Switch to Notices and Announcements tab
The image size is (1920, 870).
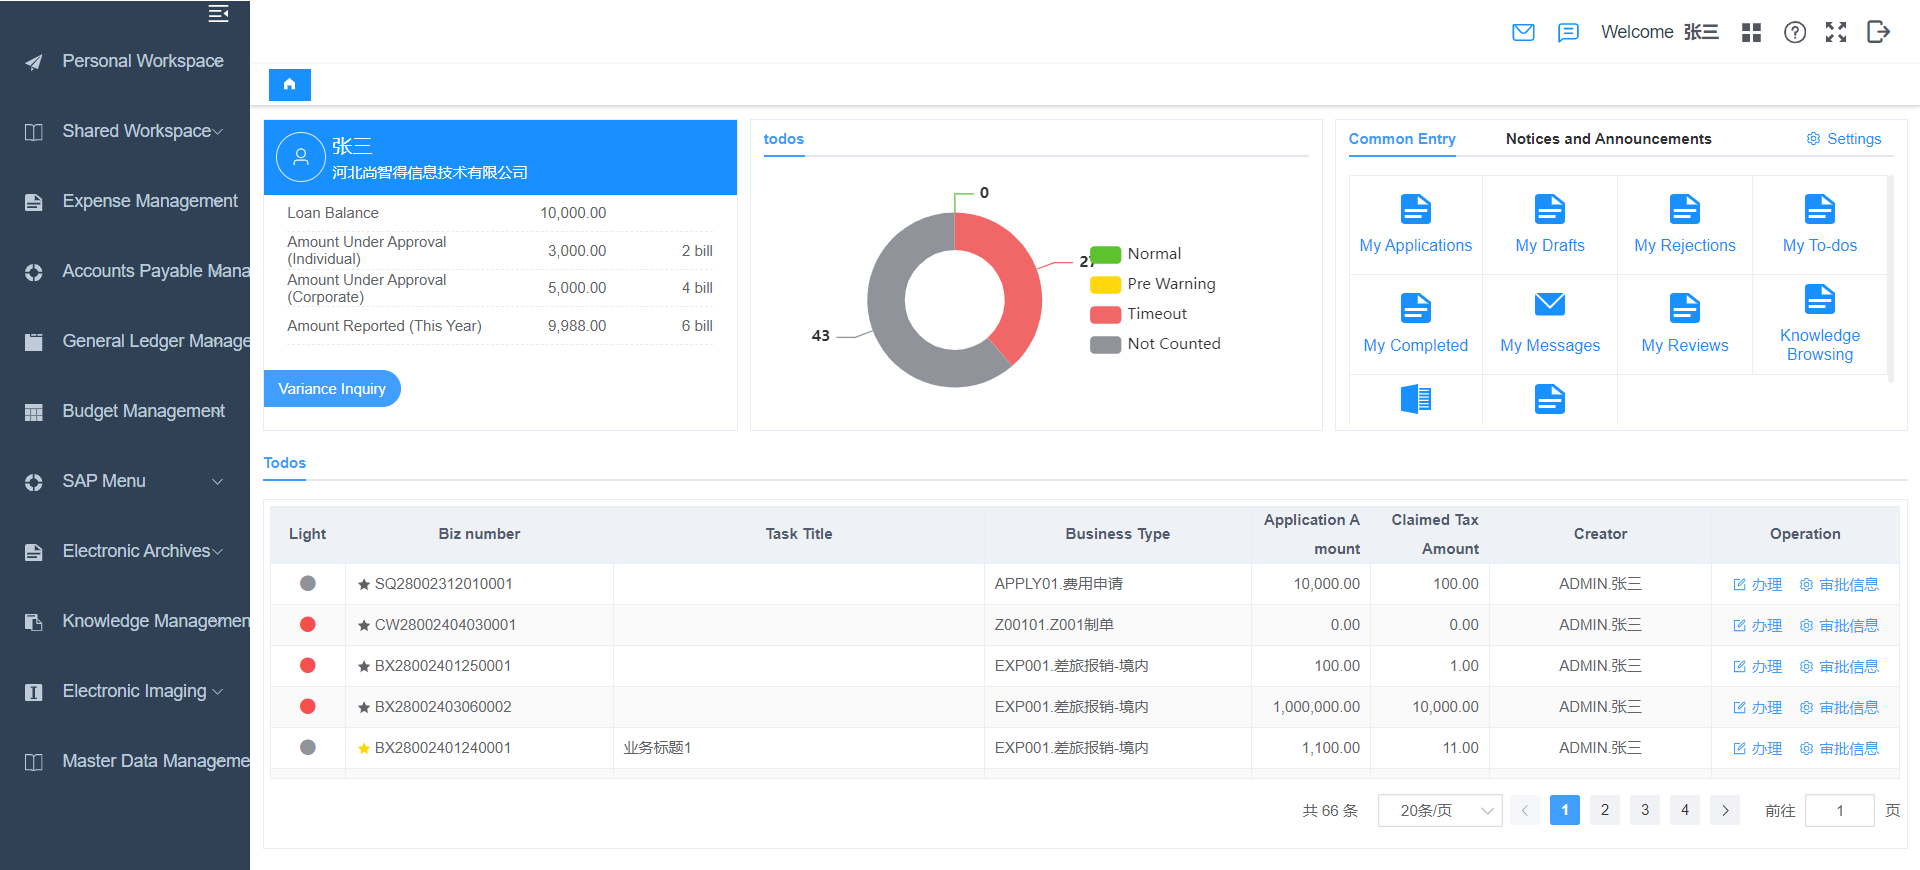point(1608,139)
